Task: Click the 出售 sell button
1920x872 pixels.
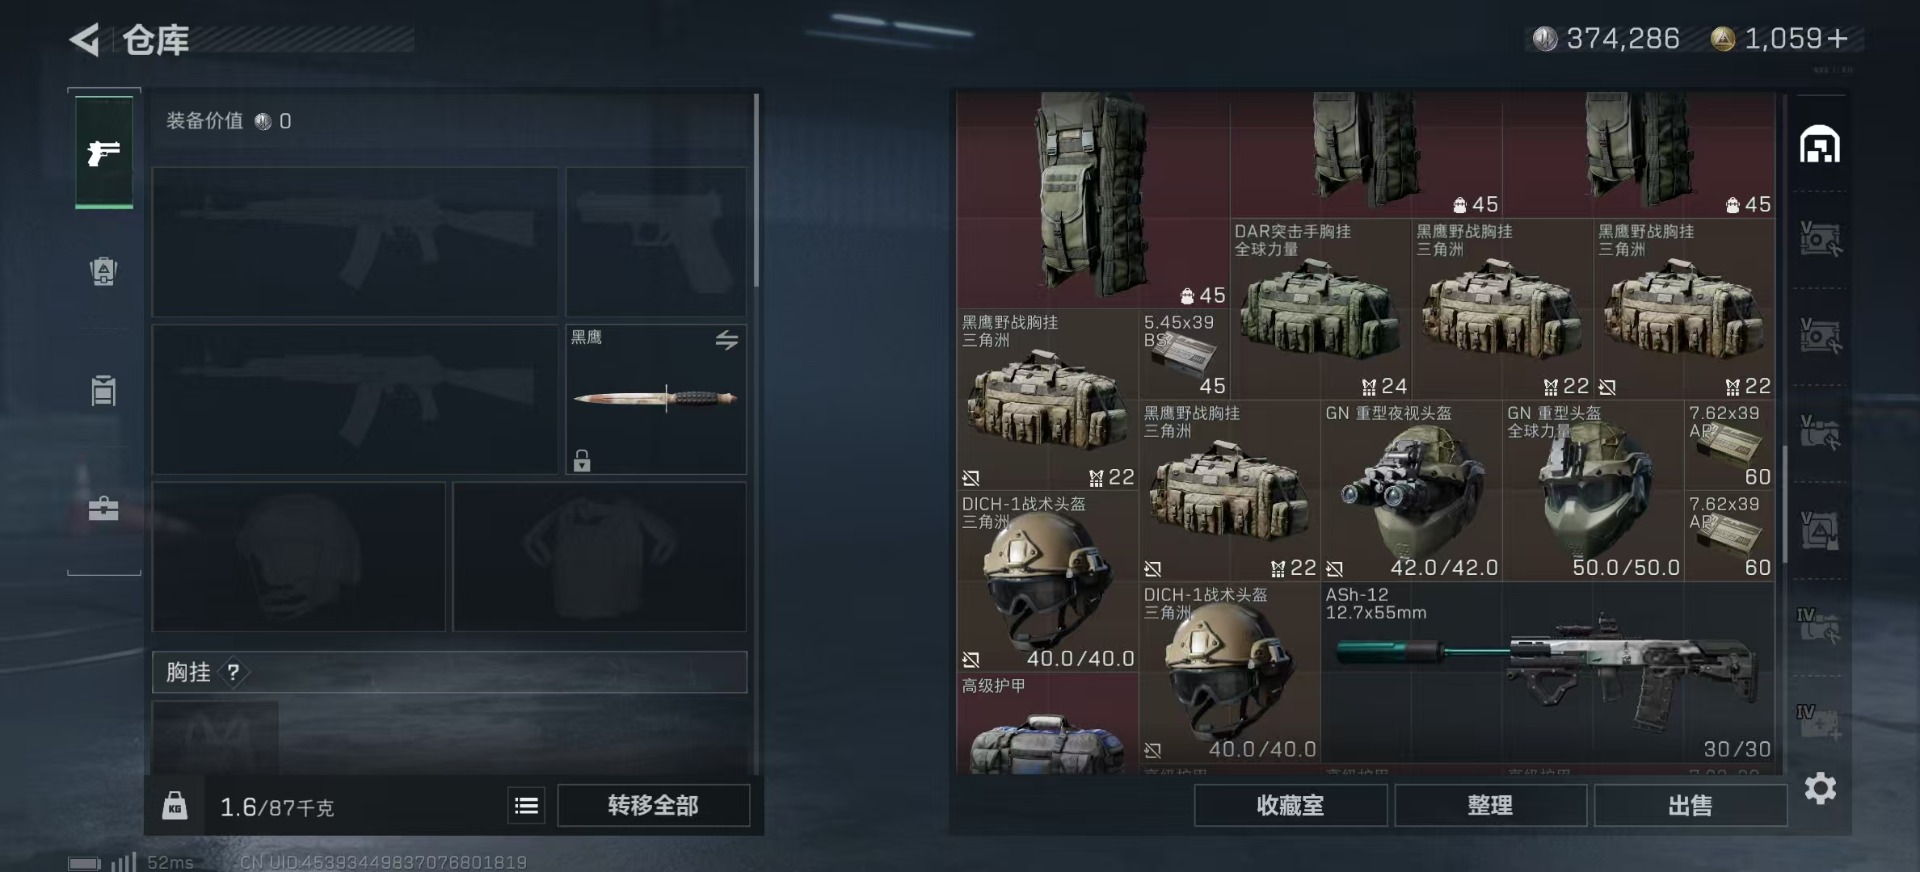Action: pos(1690,805)
